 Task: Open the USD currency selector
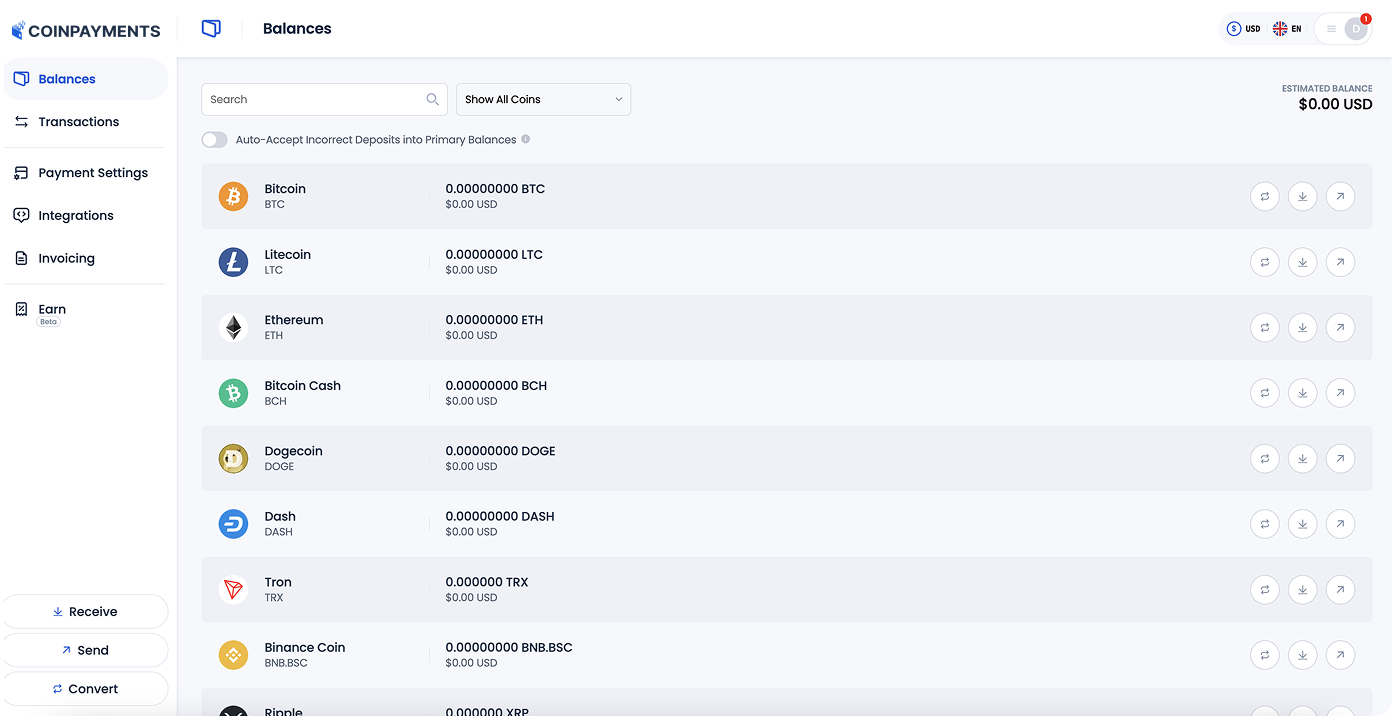coord(1244,29)
